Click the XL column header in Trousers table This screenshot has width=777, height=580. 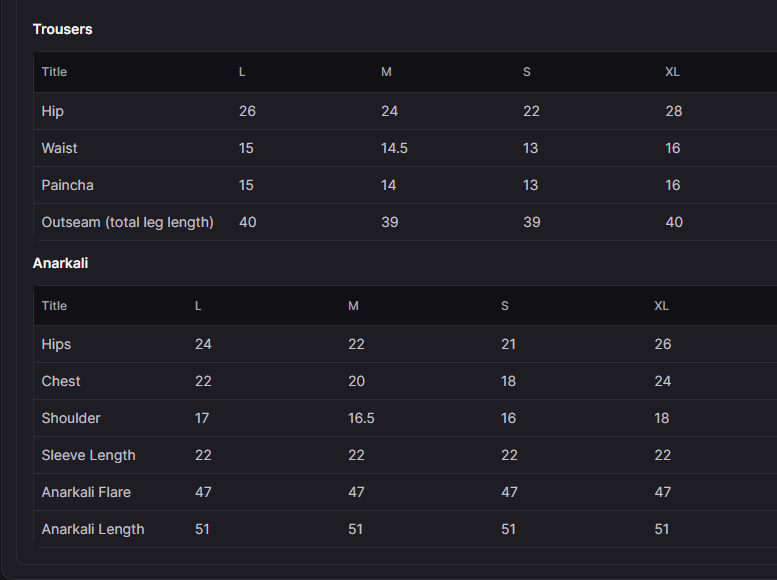tap(672, 72)
